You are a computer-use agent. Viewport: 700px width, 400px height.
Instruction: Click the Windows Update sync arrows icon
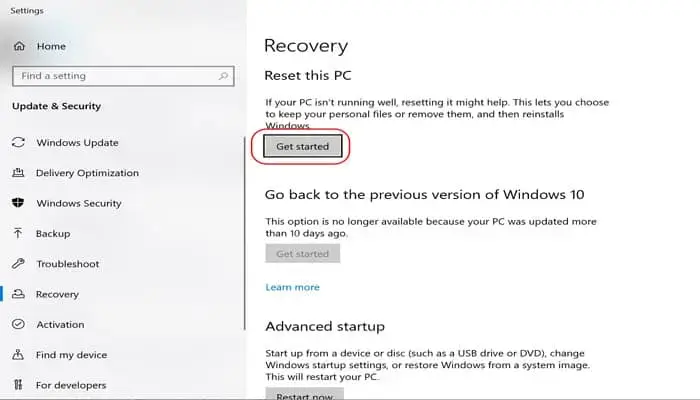(18, 143)
